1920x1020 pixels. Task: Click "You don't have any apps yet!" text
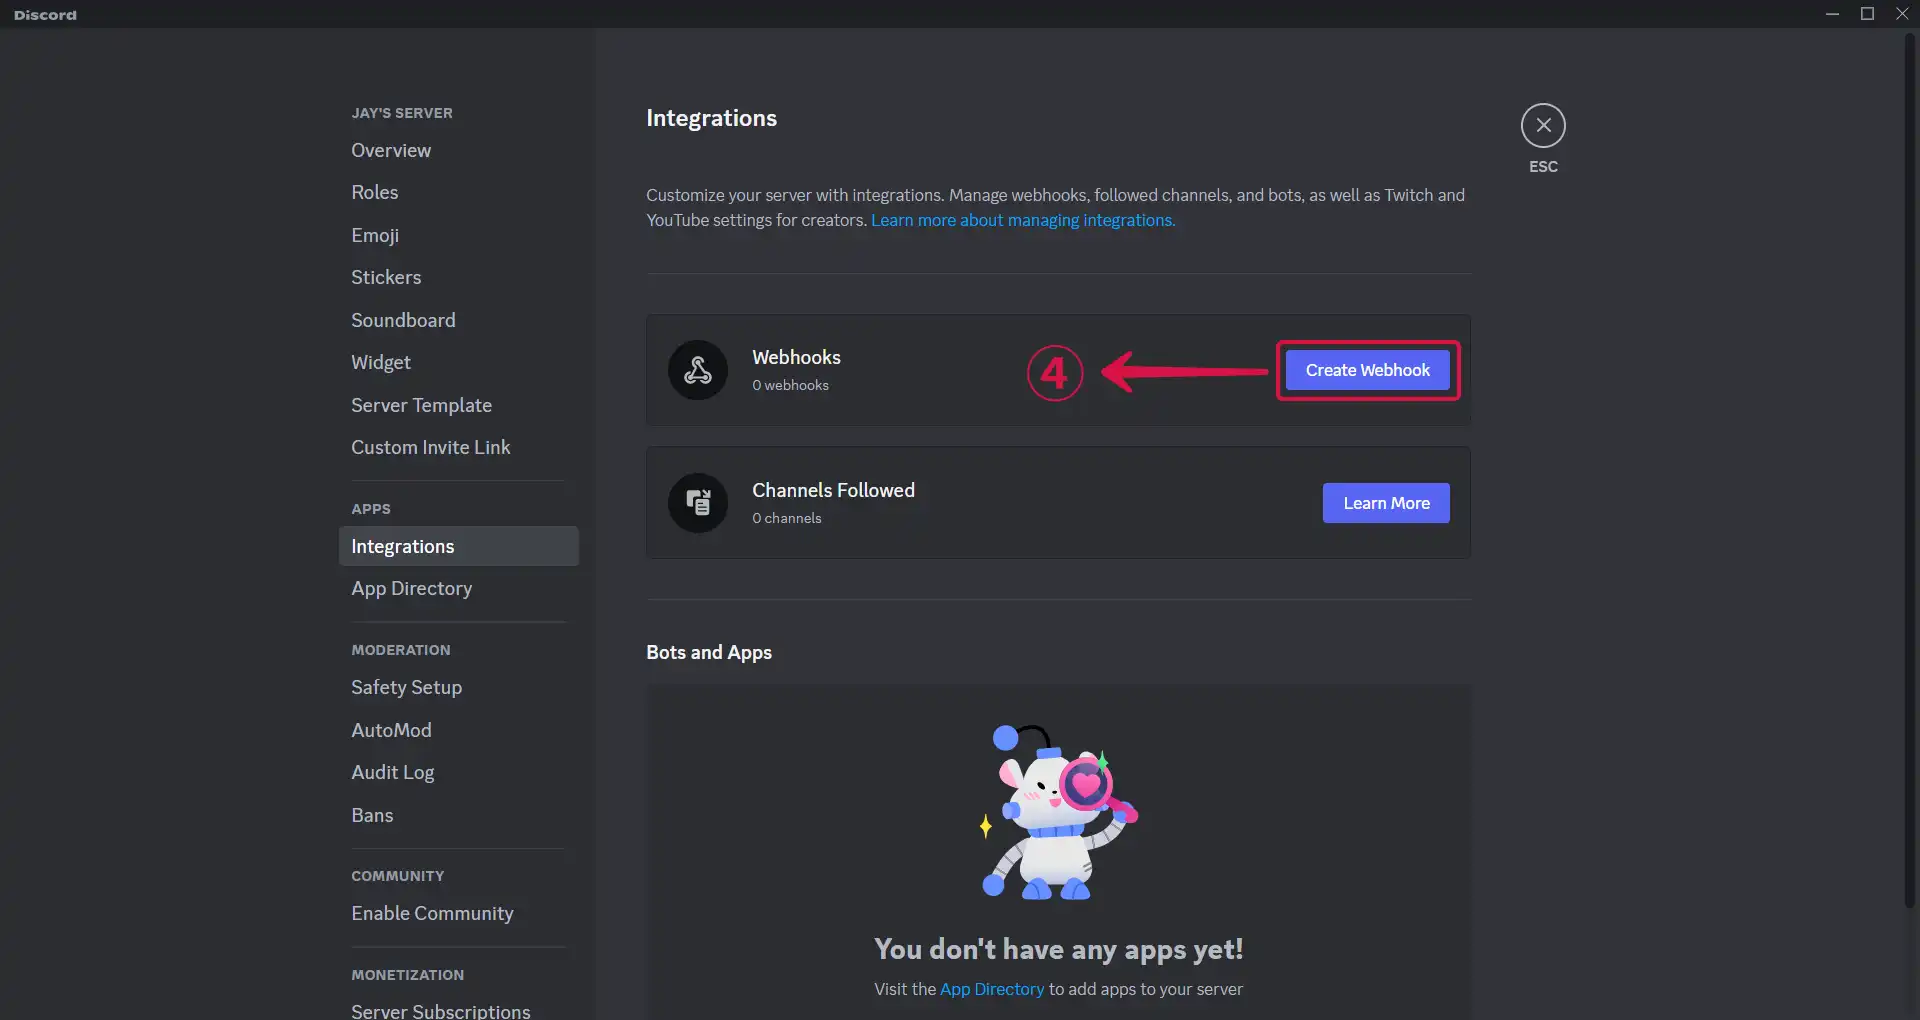(1058, 949)
